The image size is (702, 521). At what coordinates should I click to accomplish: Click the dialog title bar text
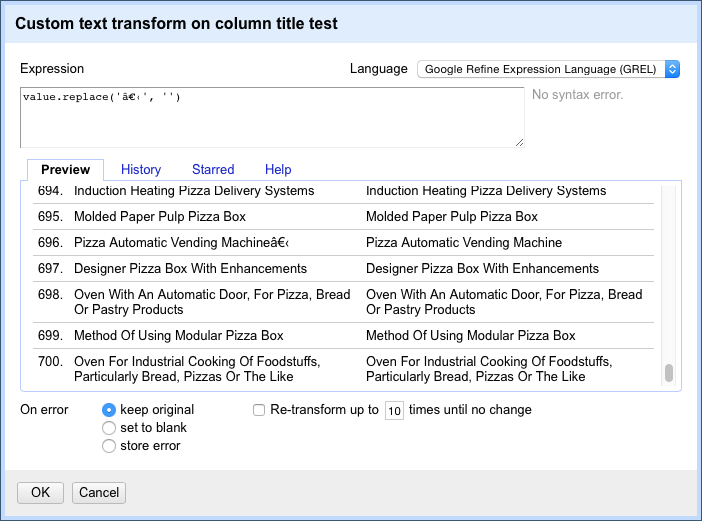[x=178, y=23]
